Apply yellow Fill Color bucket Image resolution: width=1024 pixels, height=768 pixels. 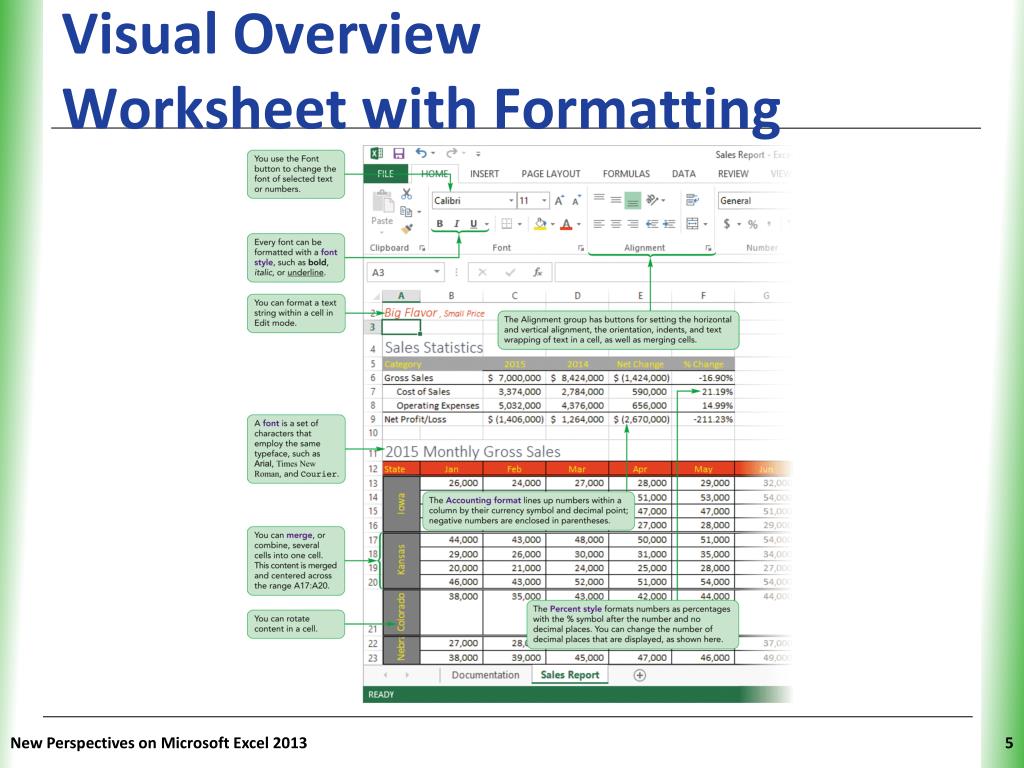coord(540,224)
